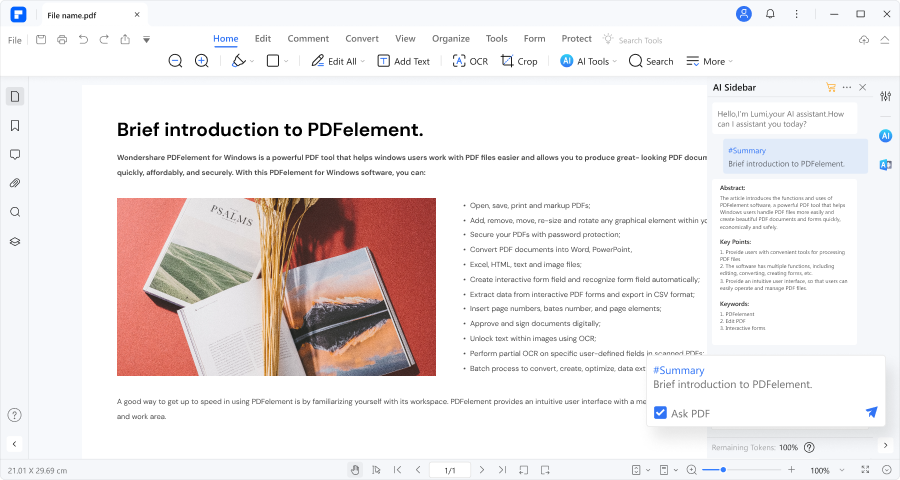The image size is (900, 480).
Task: Run the OCR tool
Action: [x=470, y=61]
